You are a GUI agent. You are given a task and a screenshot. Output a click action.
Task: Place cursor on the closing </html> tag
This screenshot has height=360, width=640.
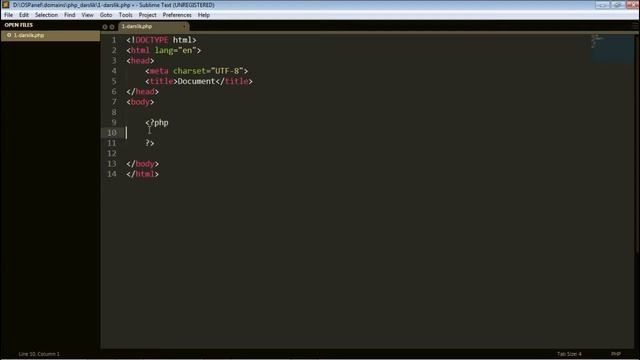(142, 174)
